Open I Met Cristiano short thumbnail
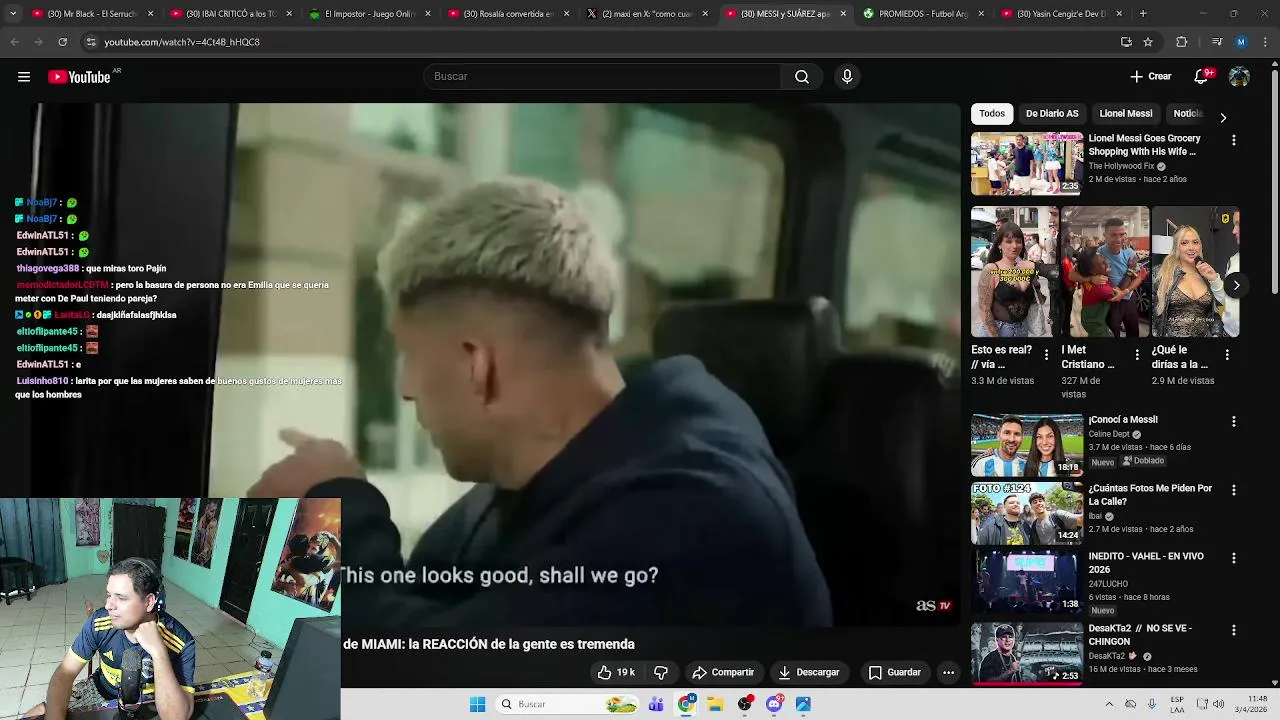Viewport: 1280px width, 720px height. point(1105,272)
